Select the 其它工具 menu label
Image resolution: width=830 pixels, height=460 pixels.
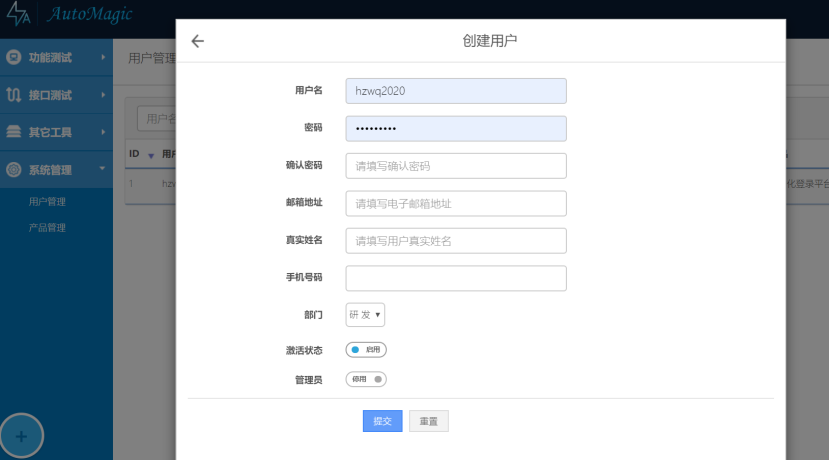click(50, 132)
